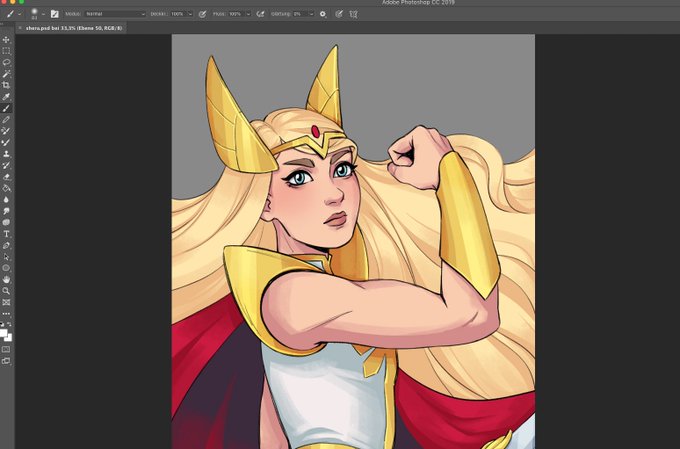Enable airbrush-style build-up

(x=260, y=14)
